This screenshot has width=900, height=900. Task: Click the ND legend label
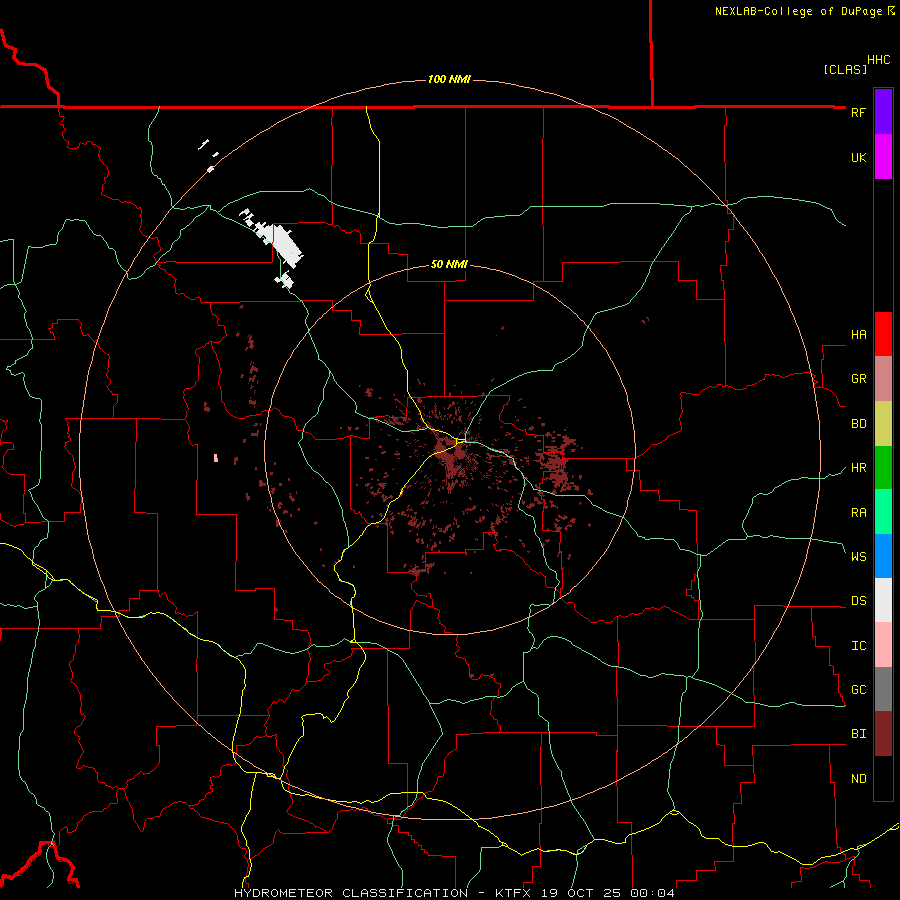point(858,778)
